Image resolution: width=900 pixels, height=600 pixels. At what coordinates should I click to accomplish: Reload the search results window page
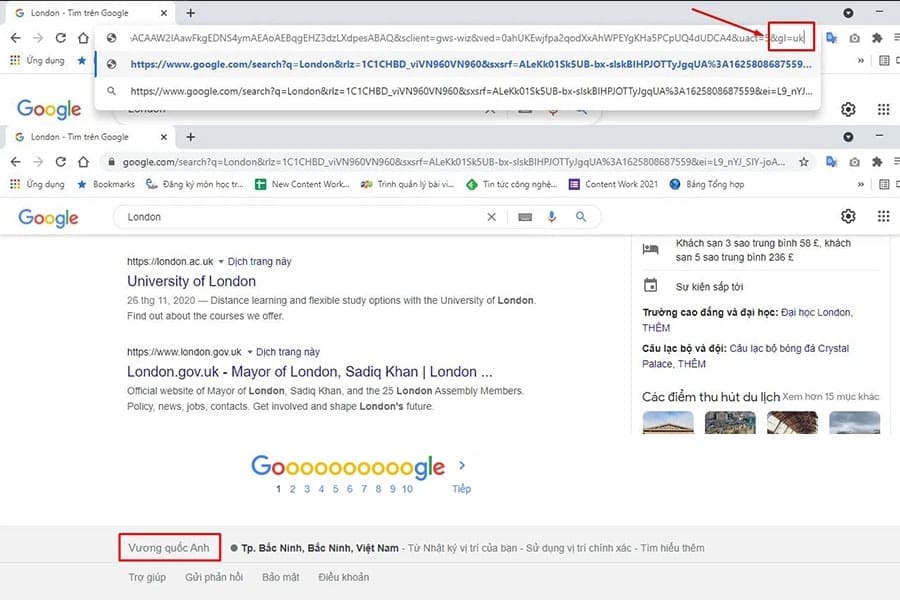coord(60,162)
